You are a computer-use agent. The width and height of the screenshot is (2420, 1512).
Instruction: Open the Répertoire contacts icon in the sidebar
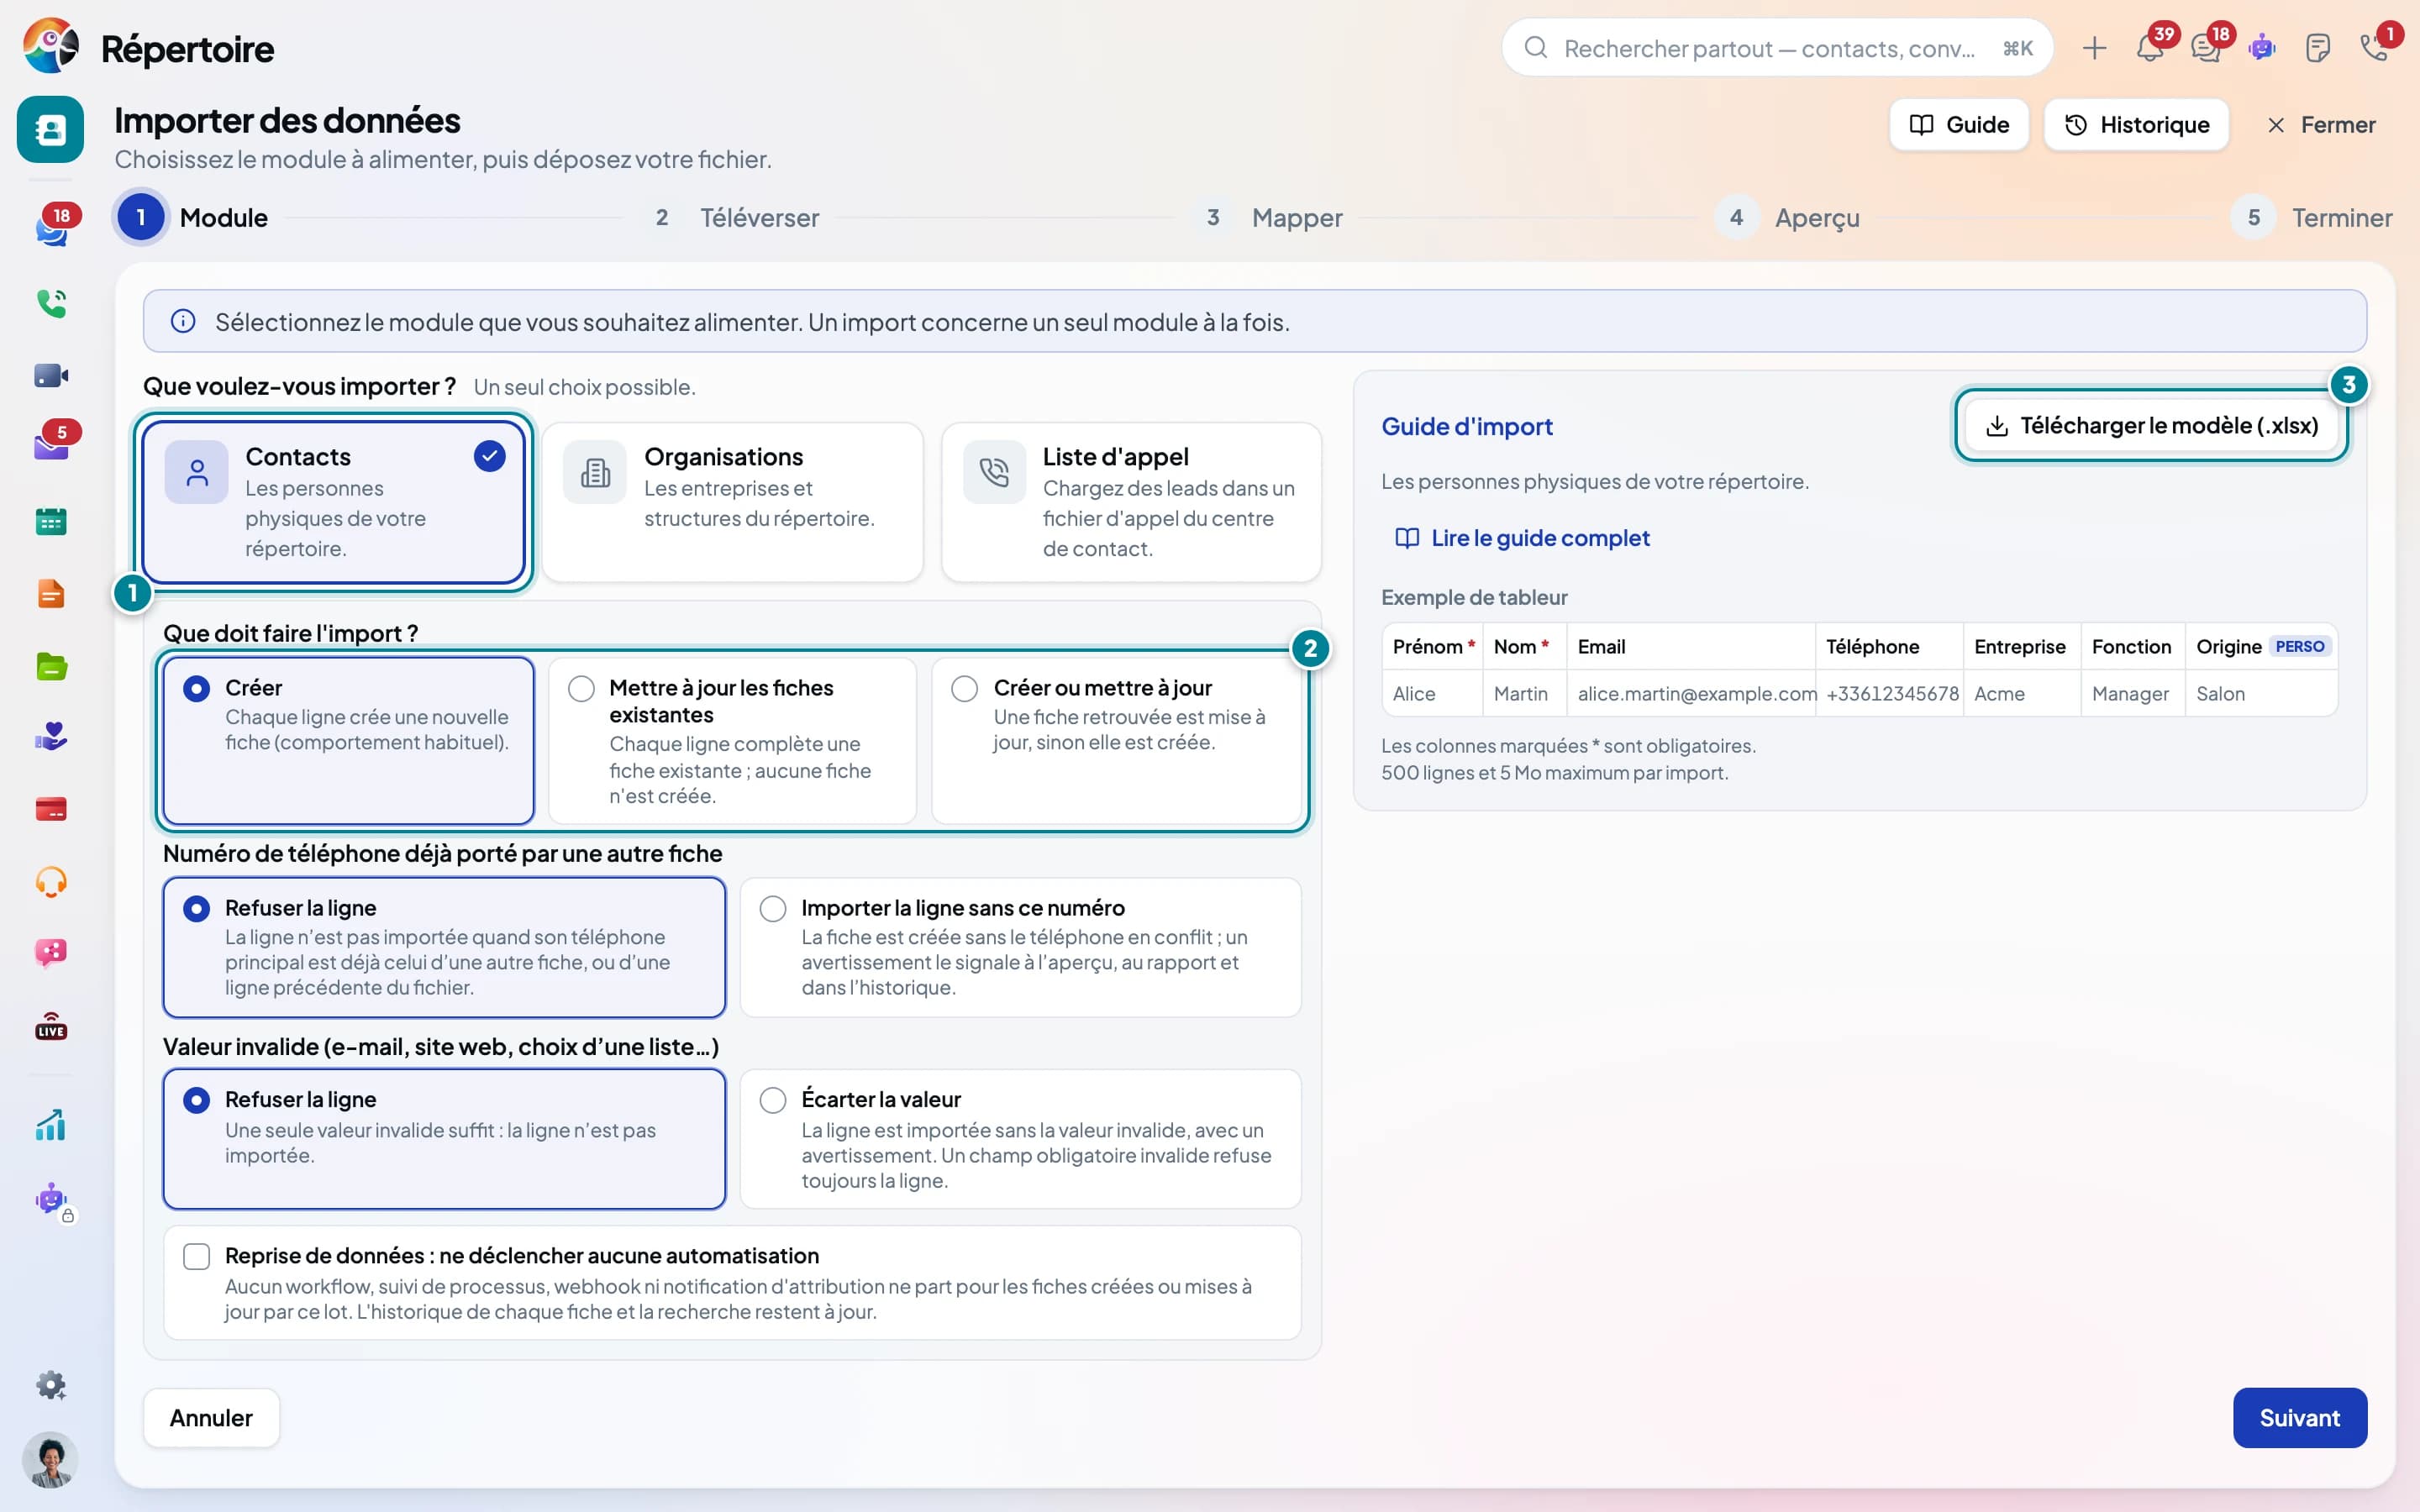pos(50,129)
